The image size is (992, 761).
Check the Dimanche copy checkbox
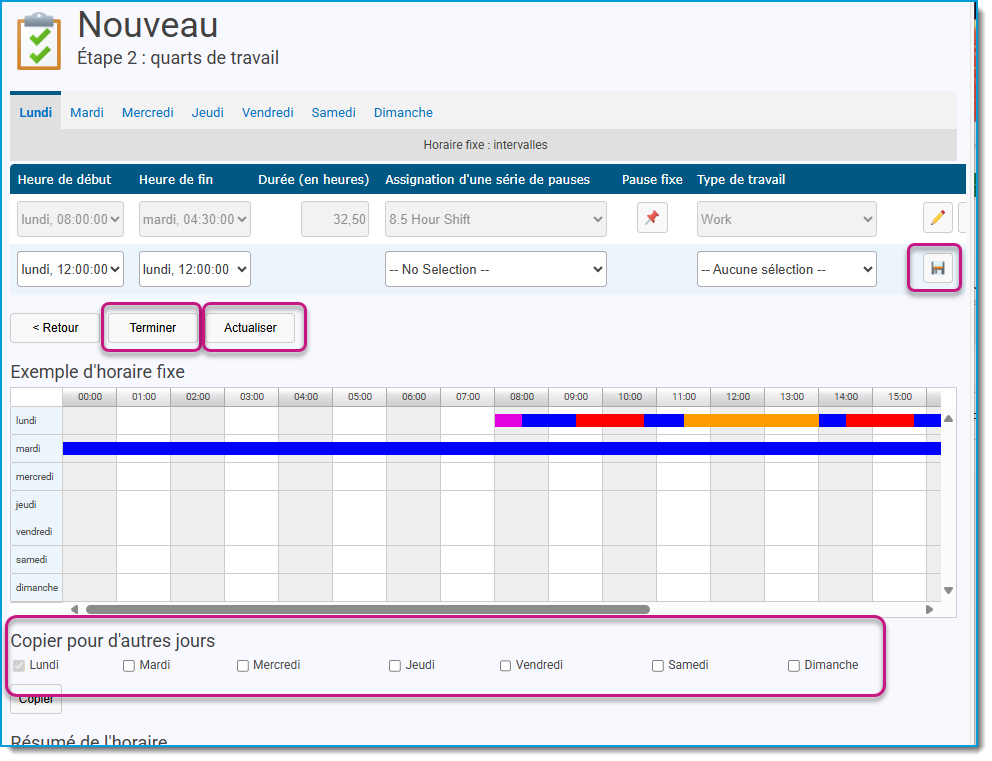pyautogui.click(x=794, y=665)
